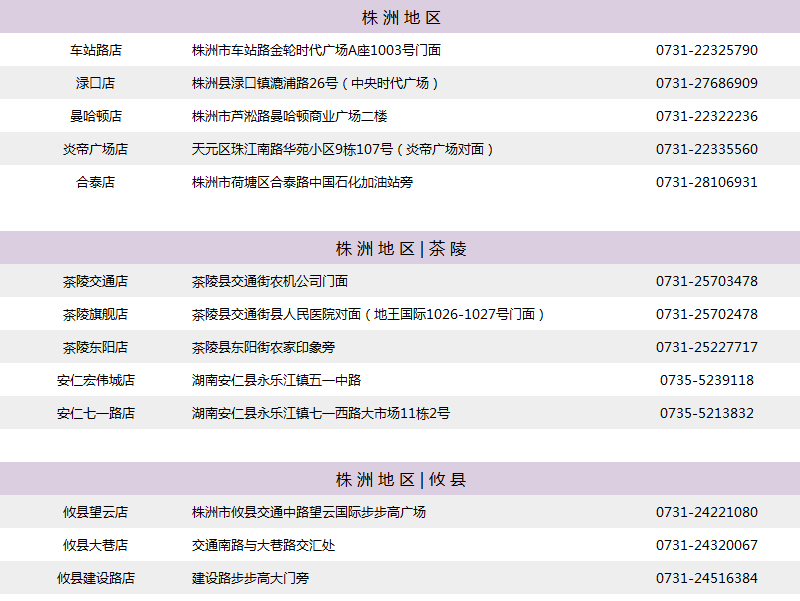The height and width of the screenshot is (601, 800).
Task: Click the 株洲地区|攸县 section header
Action: (x=400, y=479)
